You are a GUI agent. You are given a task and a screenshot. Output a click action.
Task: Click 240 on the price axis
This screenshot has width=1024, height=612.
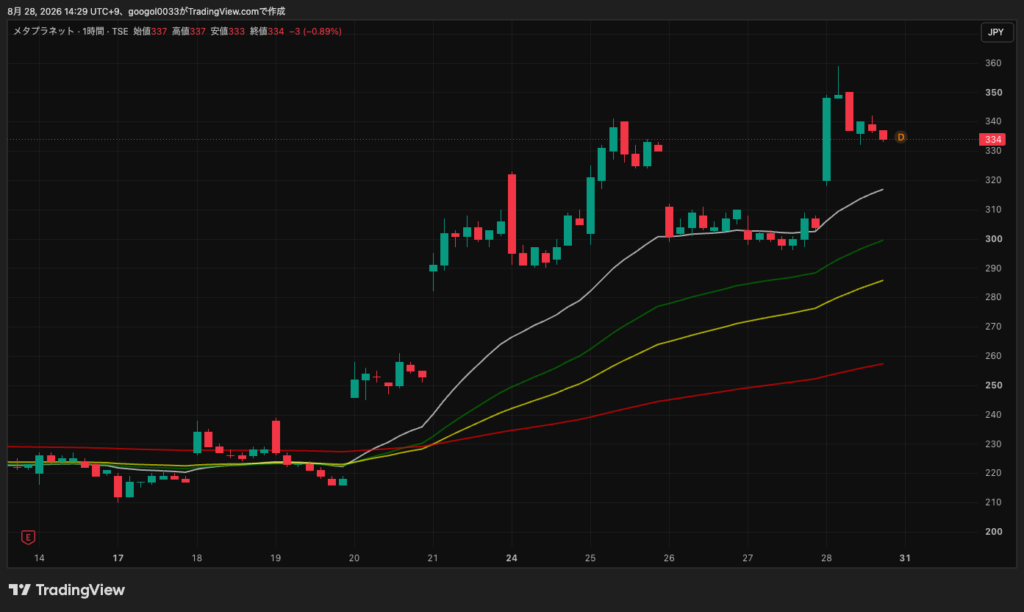tap(993, 415)
